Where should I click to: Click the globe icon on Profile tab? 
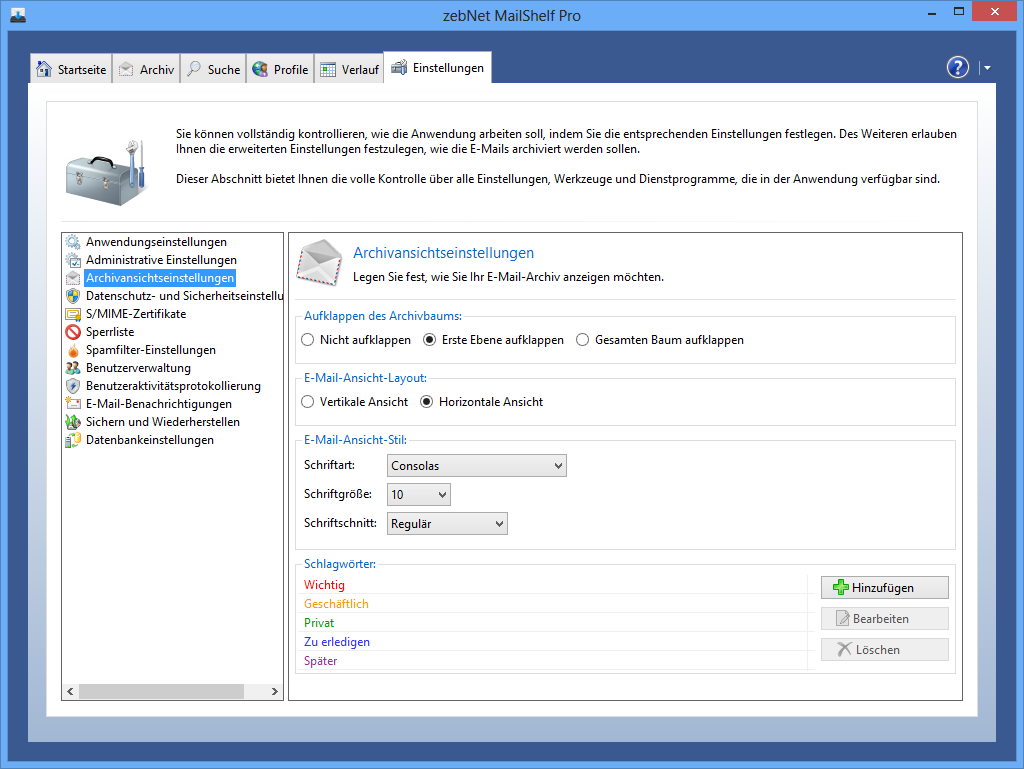coord(260,69)
